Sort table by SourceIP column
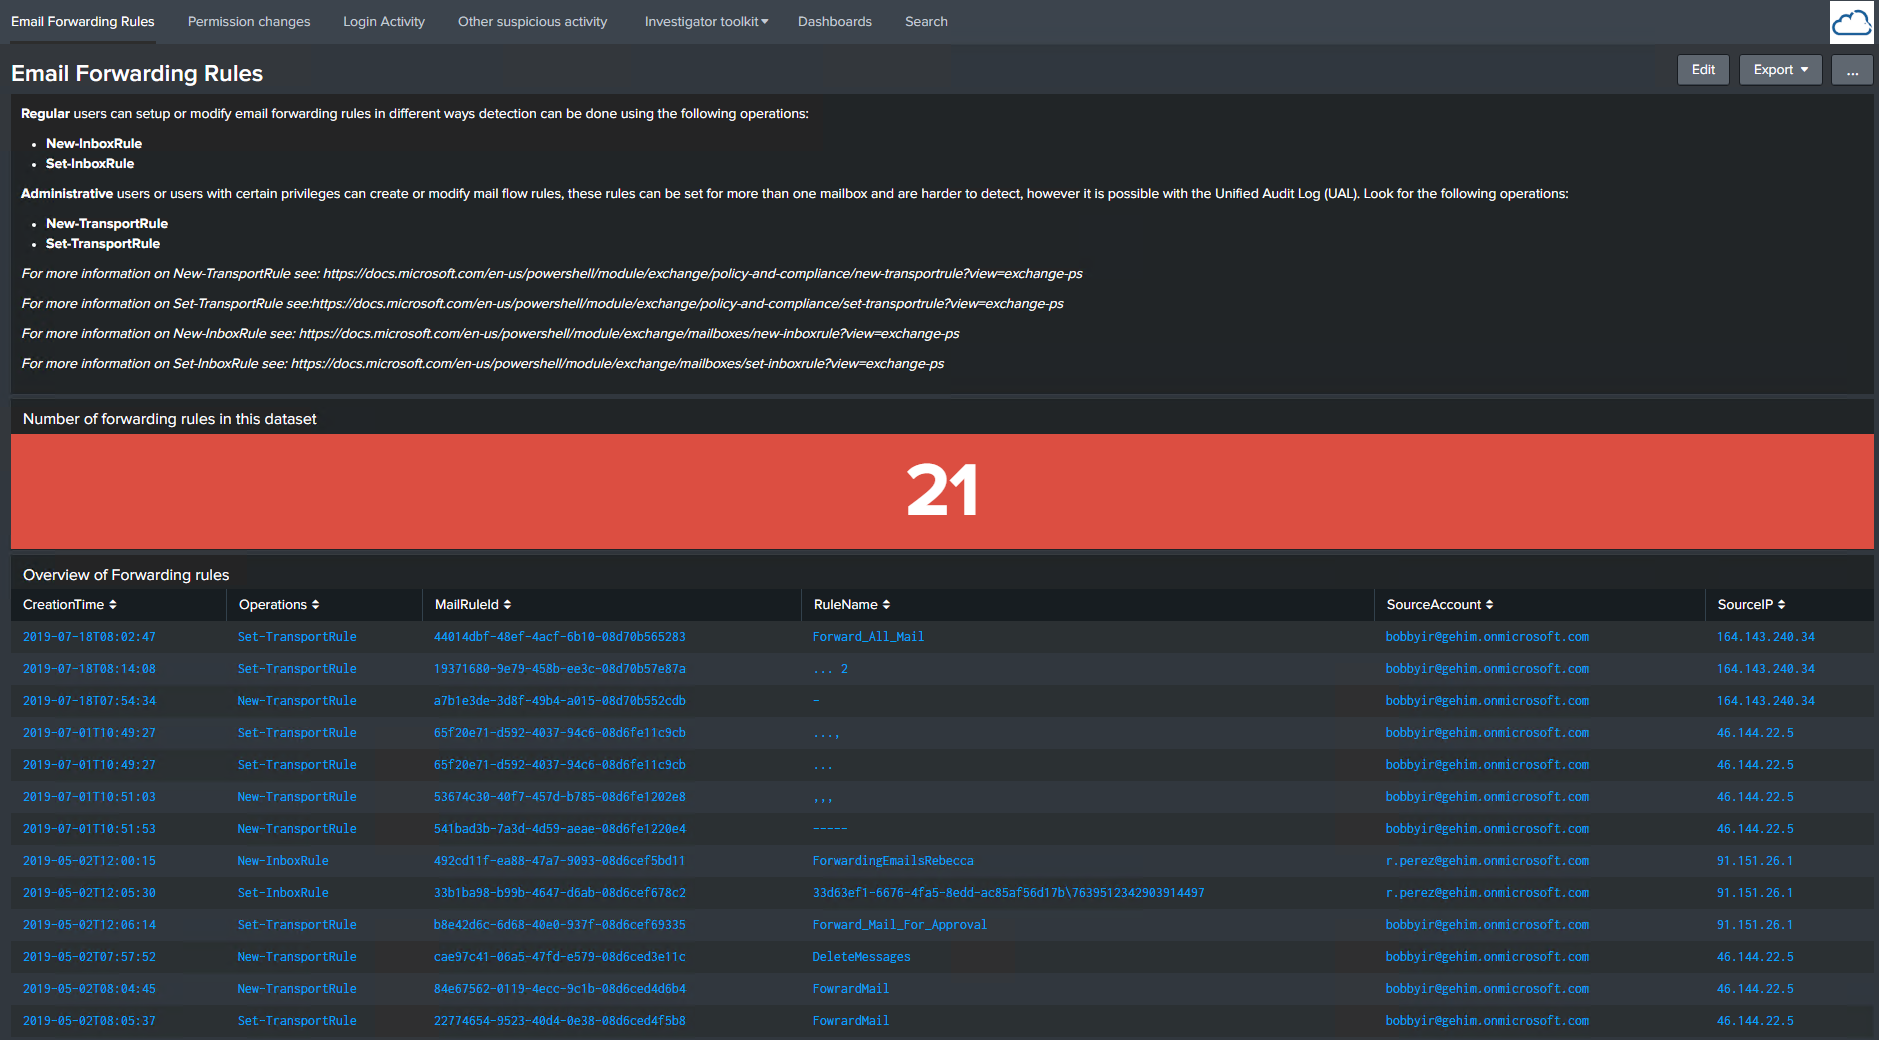The width and height of the screenshot is (1879, 1040). pyautogui.click(x=1751, y=604)
